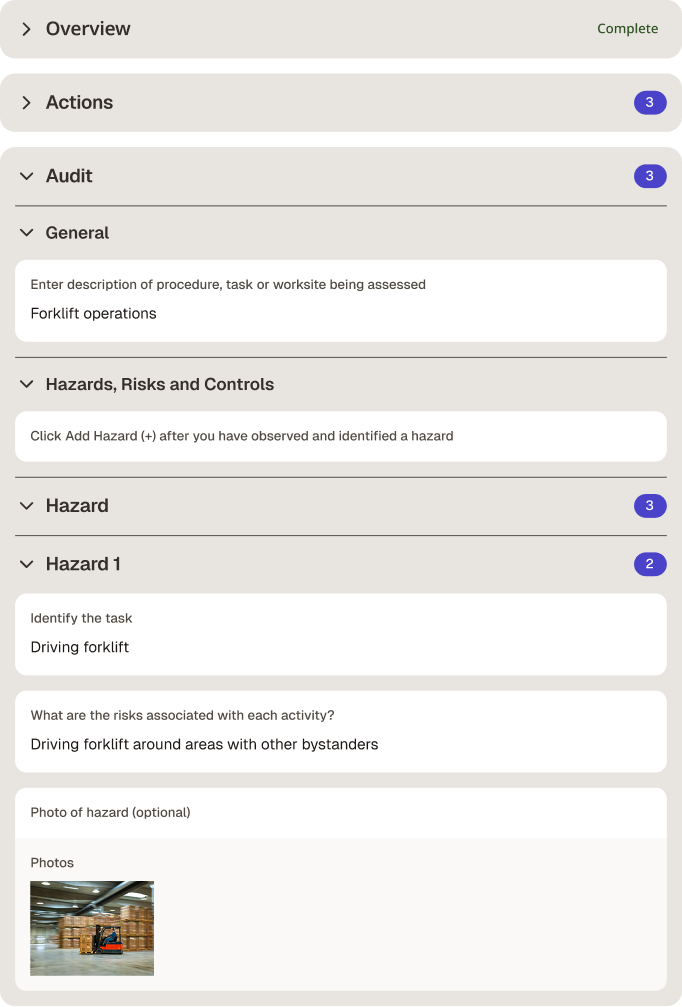682x1007 pixels.
Task: Click the Add Hazard instruction card
Action: 341,436
